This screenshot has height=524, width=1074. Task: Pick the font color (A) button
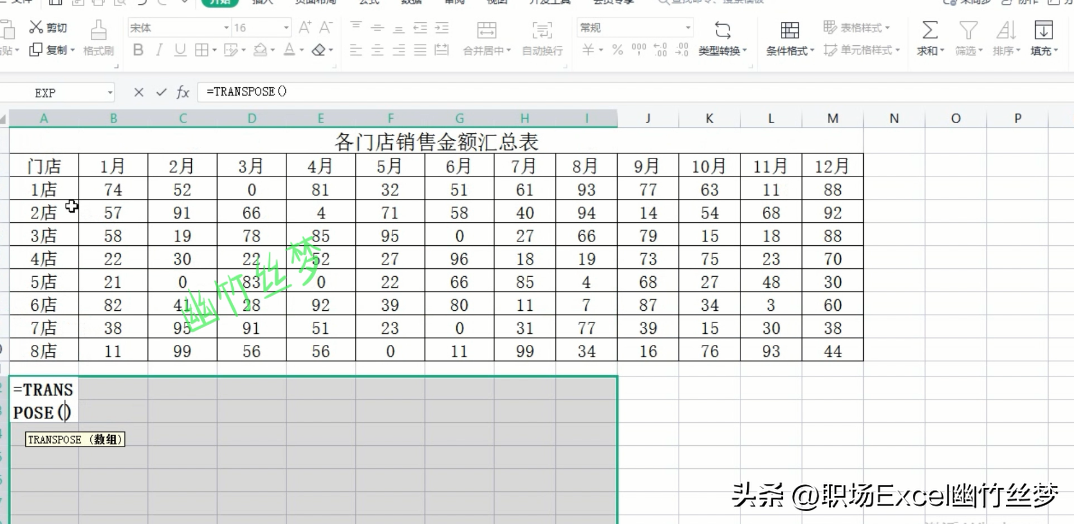pyautogui.click(x=289, y=50)
